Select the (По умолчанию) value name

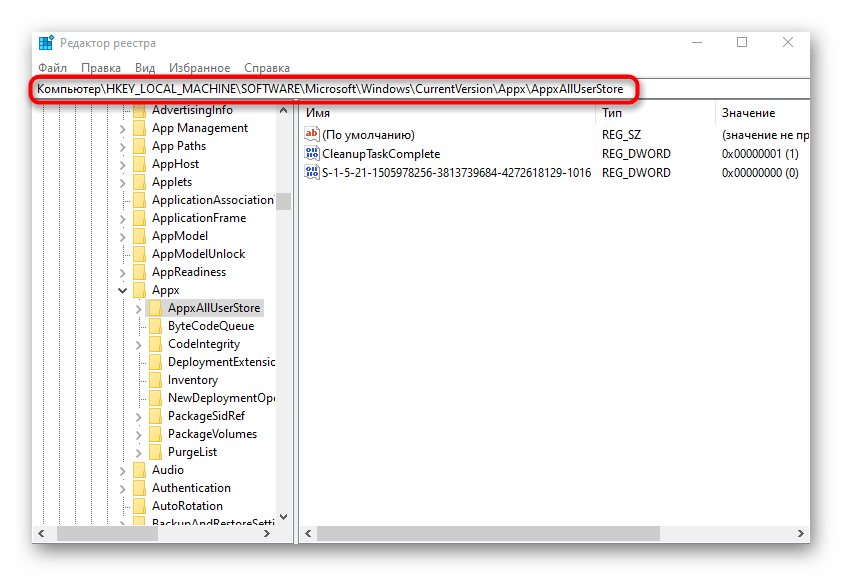pos(368,135)
